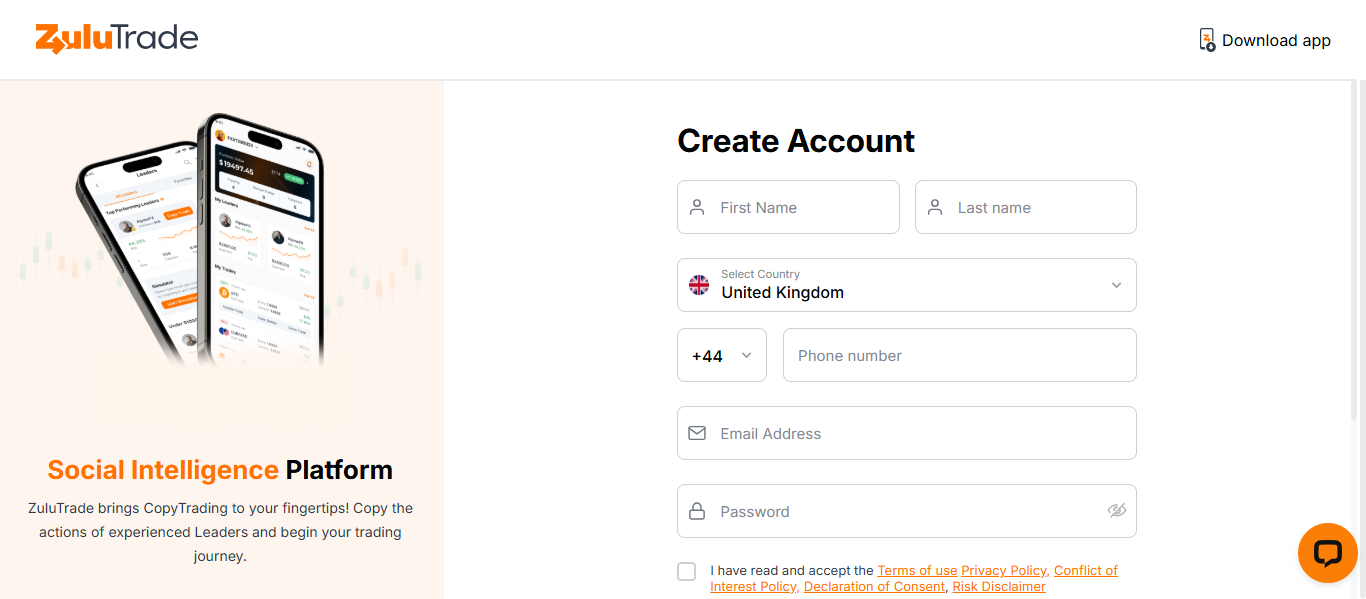The height and width of the screenshot is (599, 1366).
Task: Click the envelope icon in Email field
Action: coord(697,433)
